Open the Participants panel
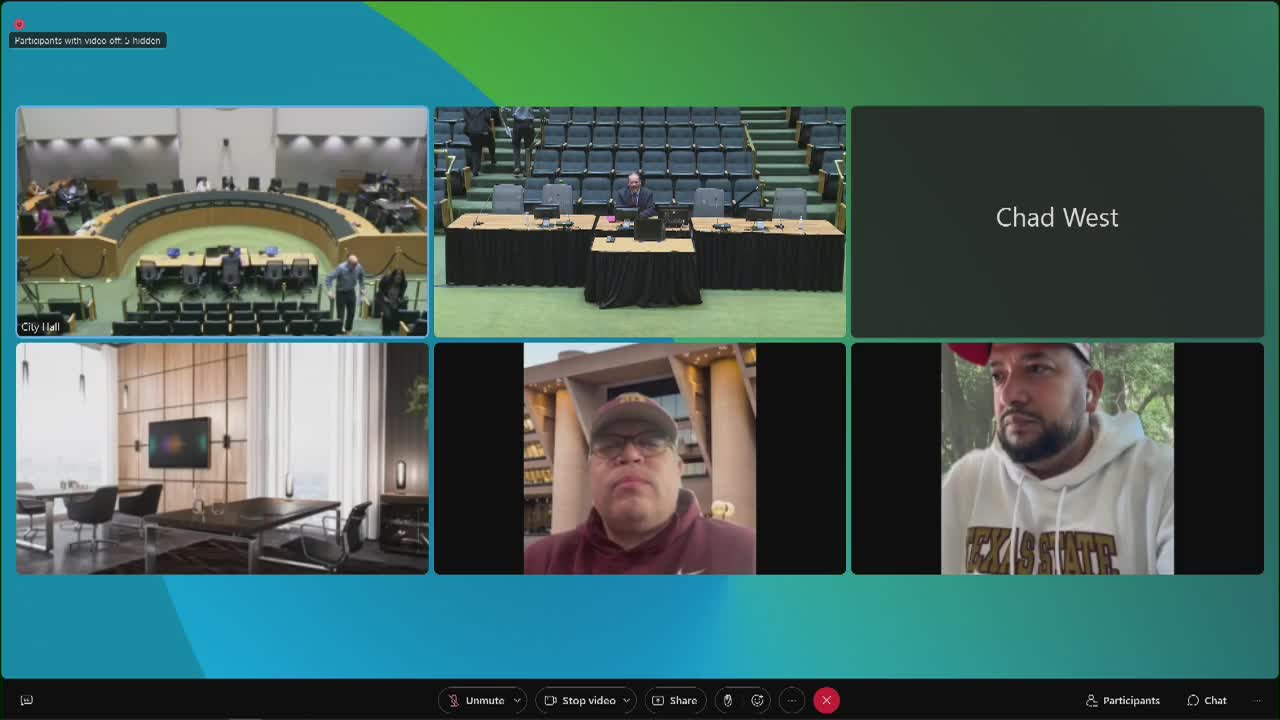 (1123, 700)
